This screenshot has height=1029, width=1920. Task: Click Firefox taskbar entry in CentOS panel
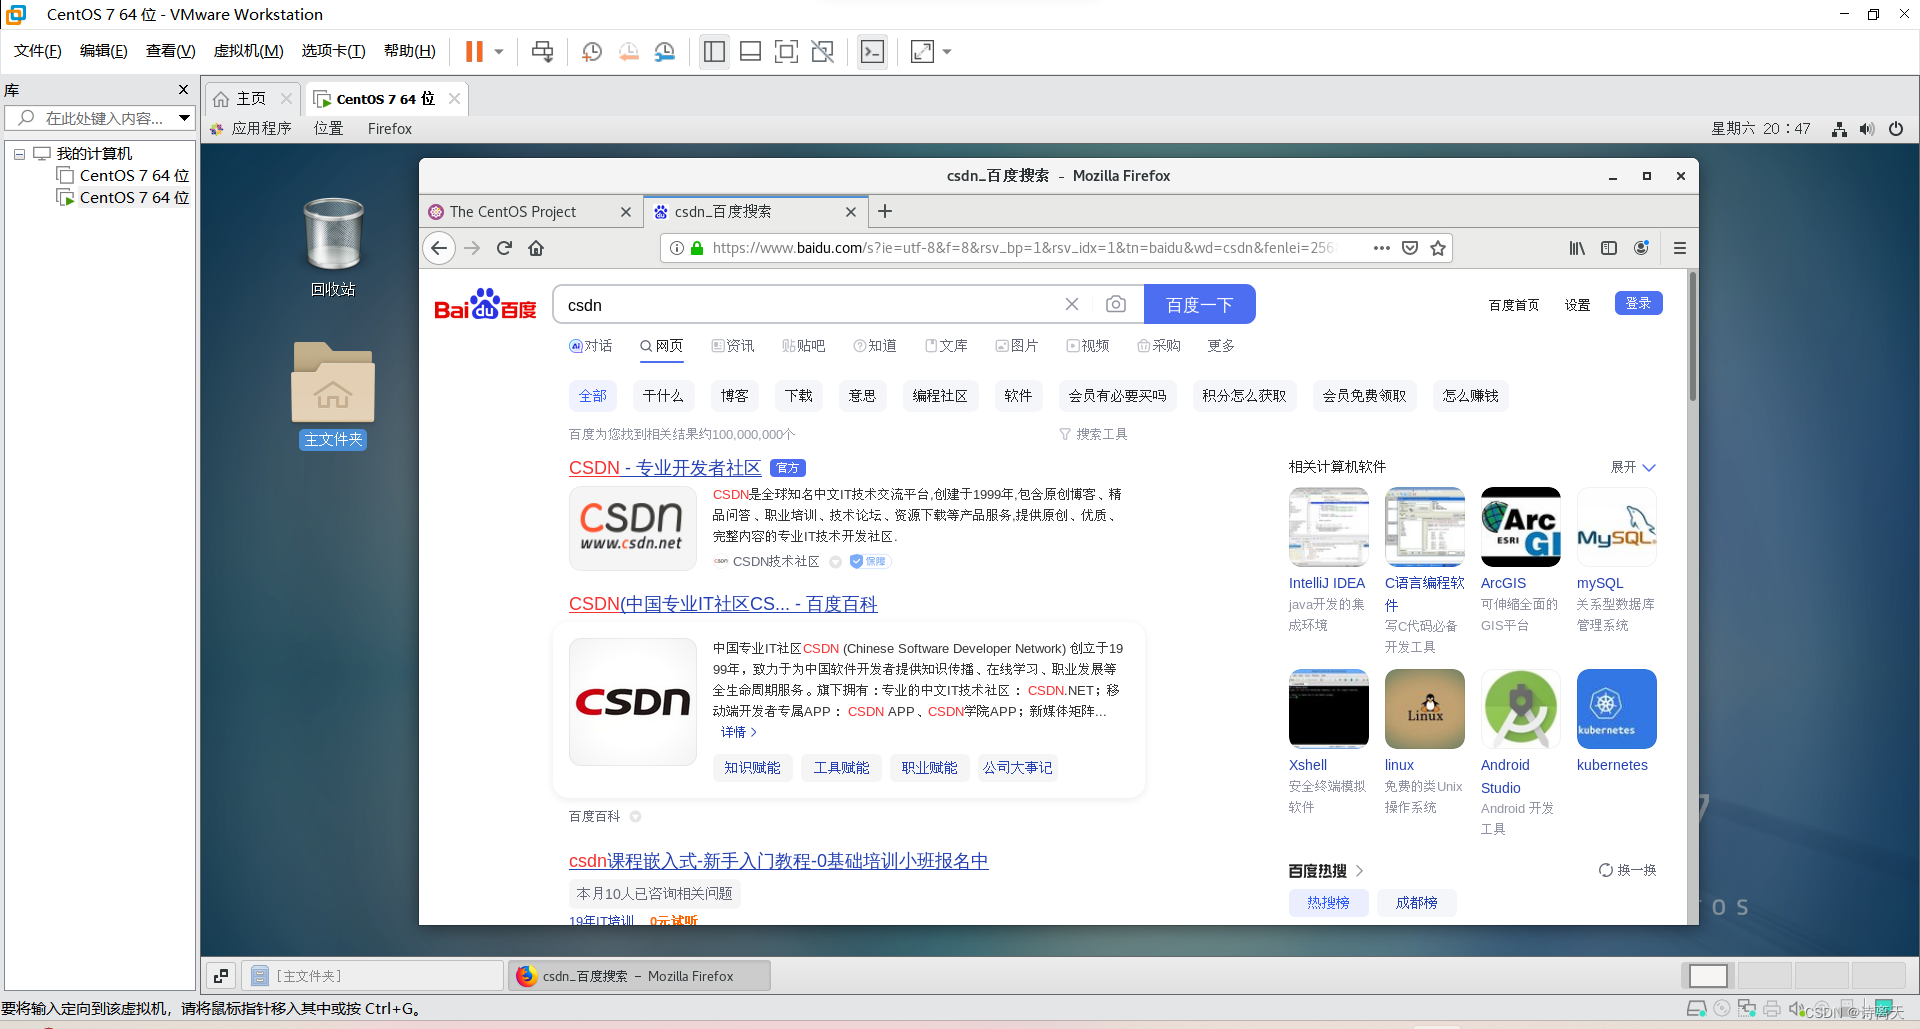pyautogui.click(x=640, y=976)
